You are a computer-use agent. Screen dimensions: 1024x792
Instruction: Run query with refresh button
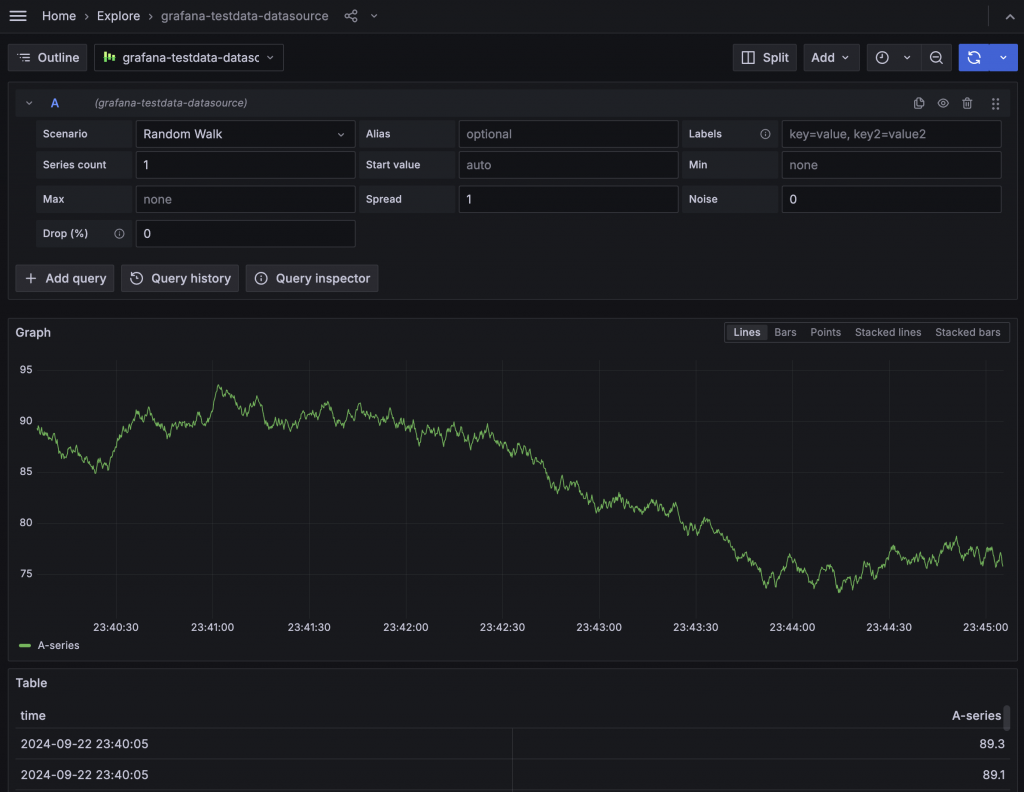click(974, 57)
